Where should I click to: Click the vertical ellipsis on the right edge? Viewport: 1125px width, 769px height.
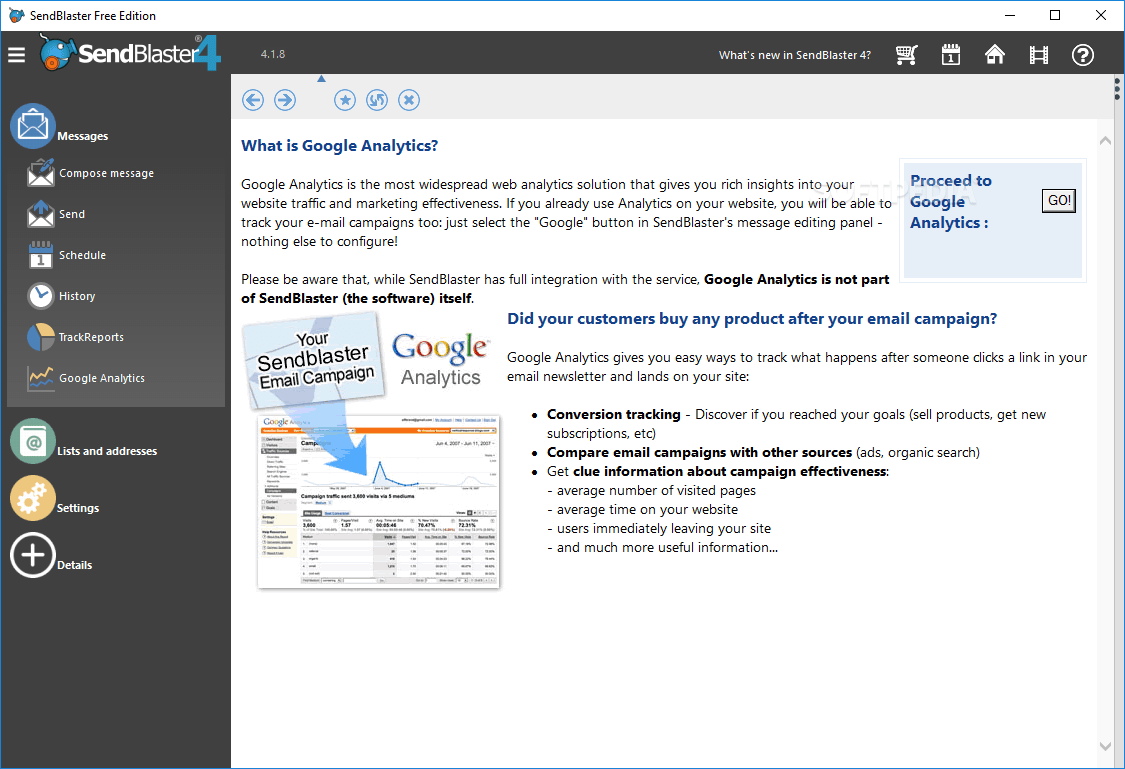tap(1115, 89)
